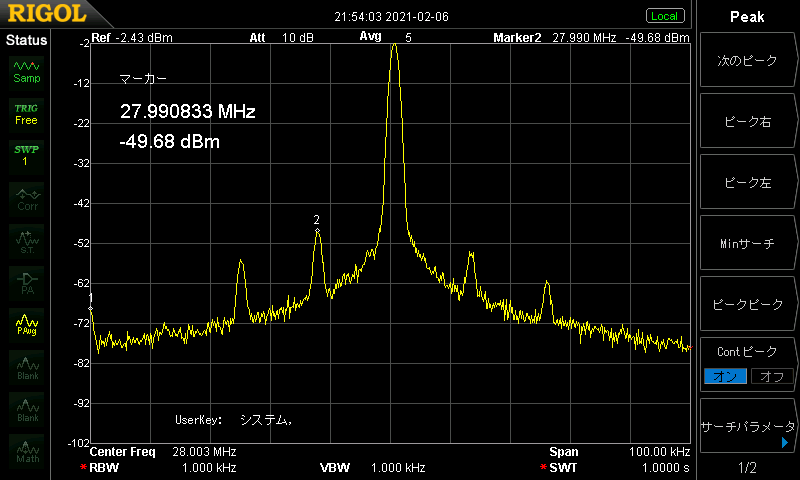Select the Corr correction status icon

click(x=27, y=199)
